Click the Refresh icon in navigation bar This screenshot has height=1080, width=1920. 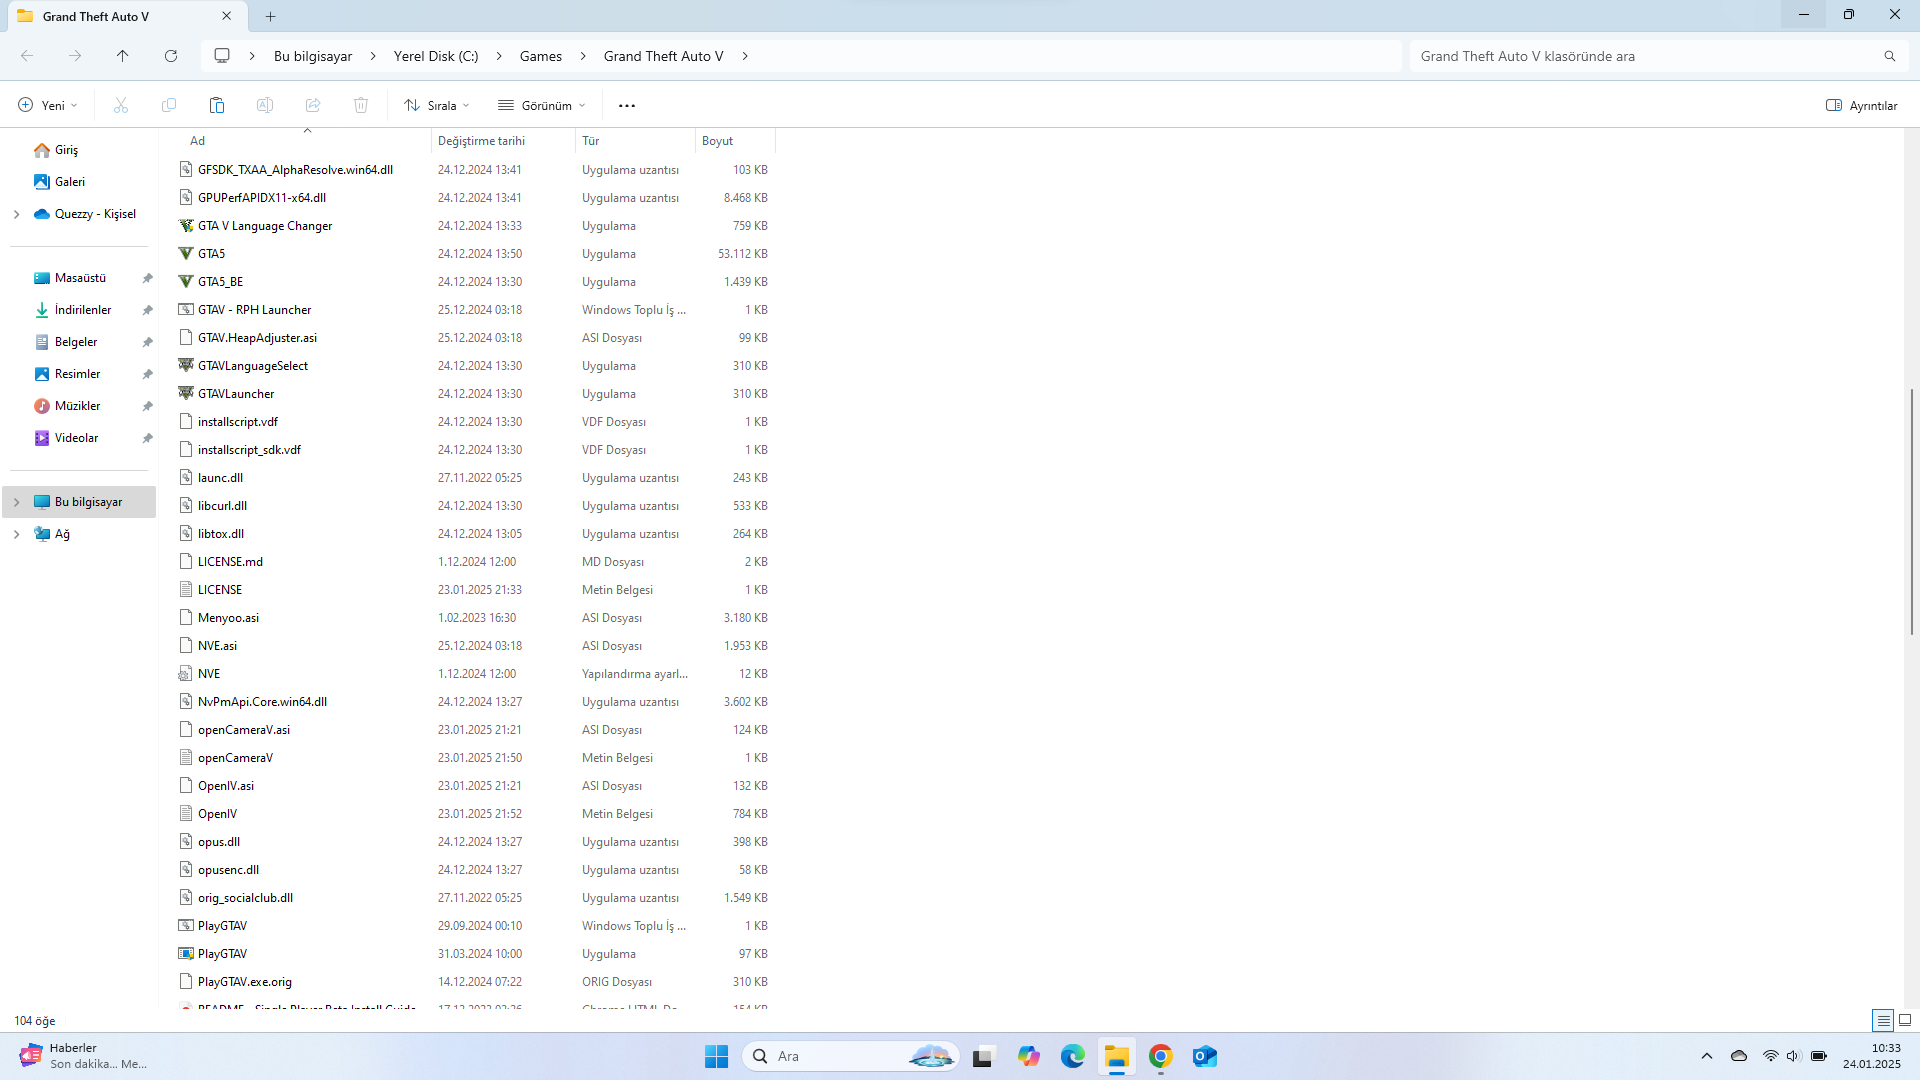[x=171, y=56]
